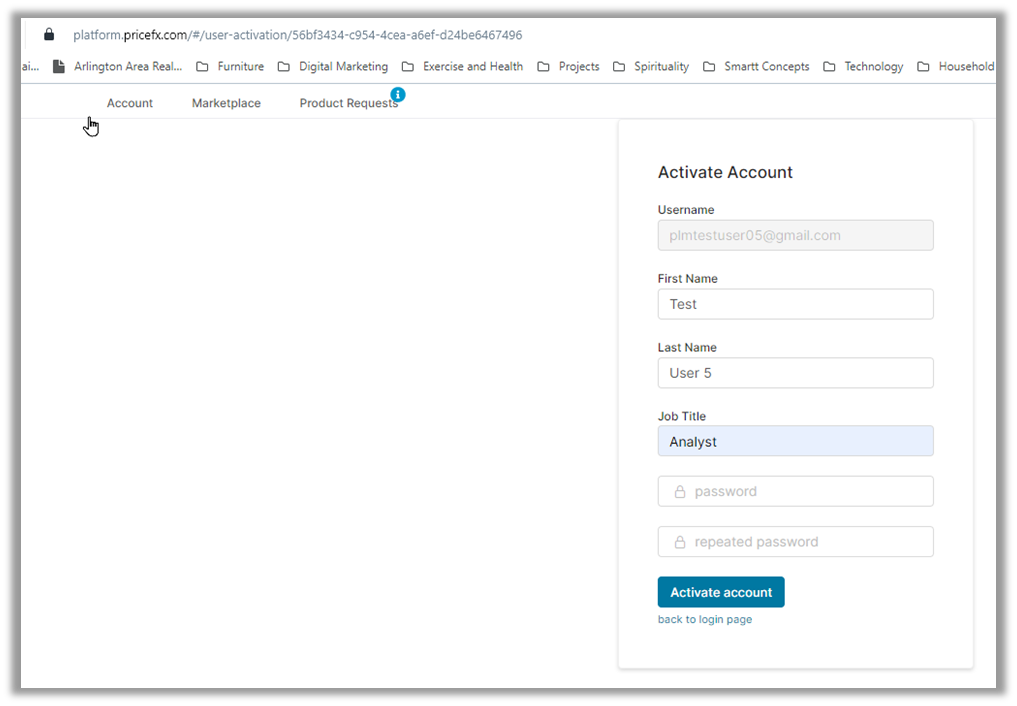Open the Arlington Area Real bookmark
The image size is (1017, 706).
pyautogui.click(x=117, y=67)
